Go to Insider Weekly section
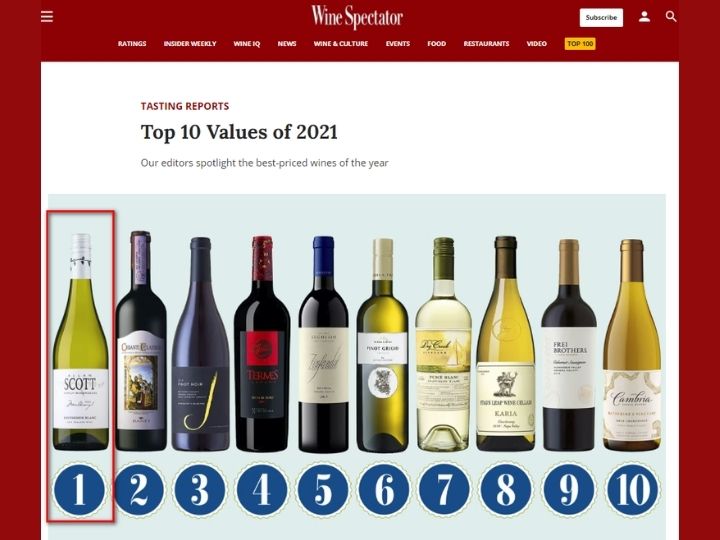720x540 pixels. click(190, 44)
